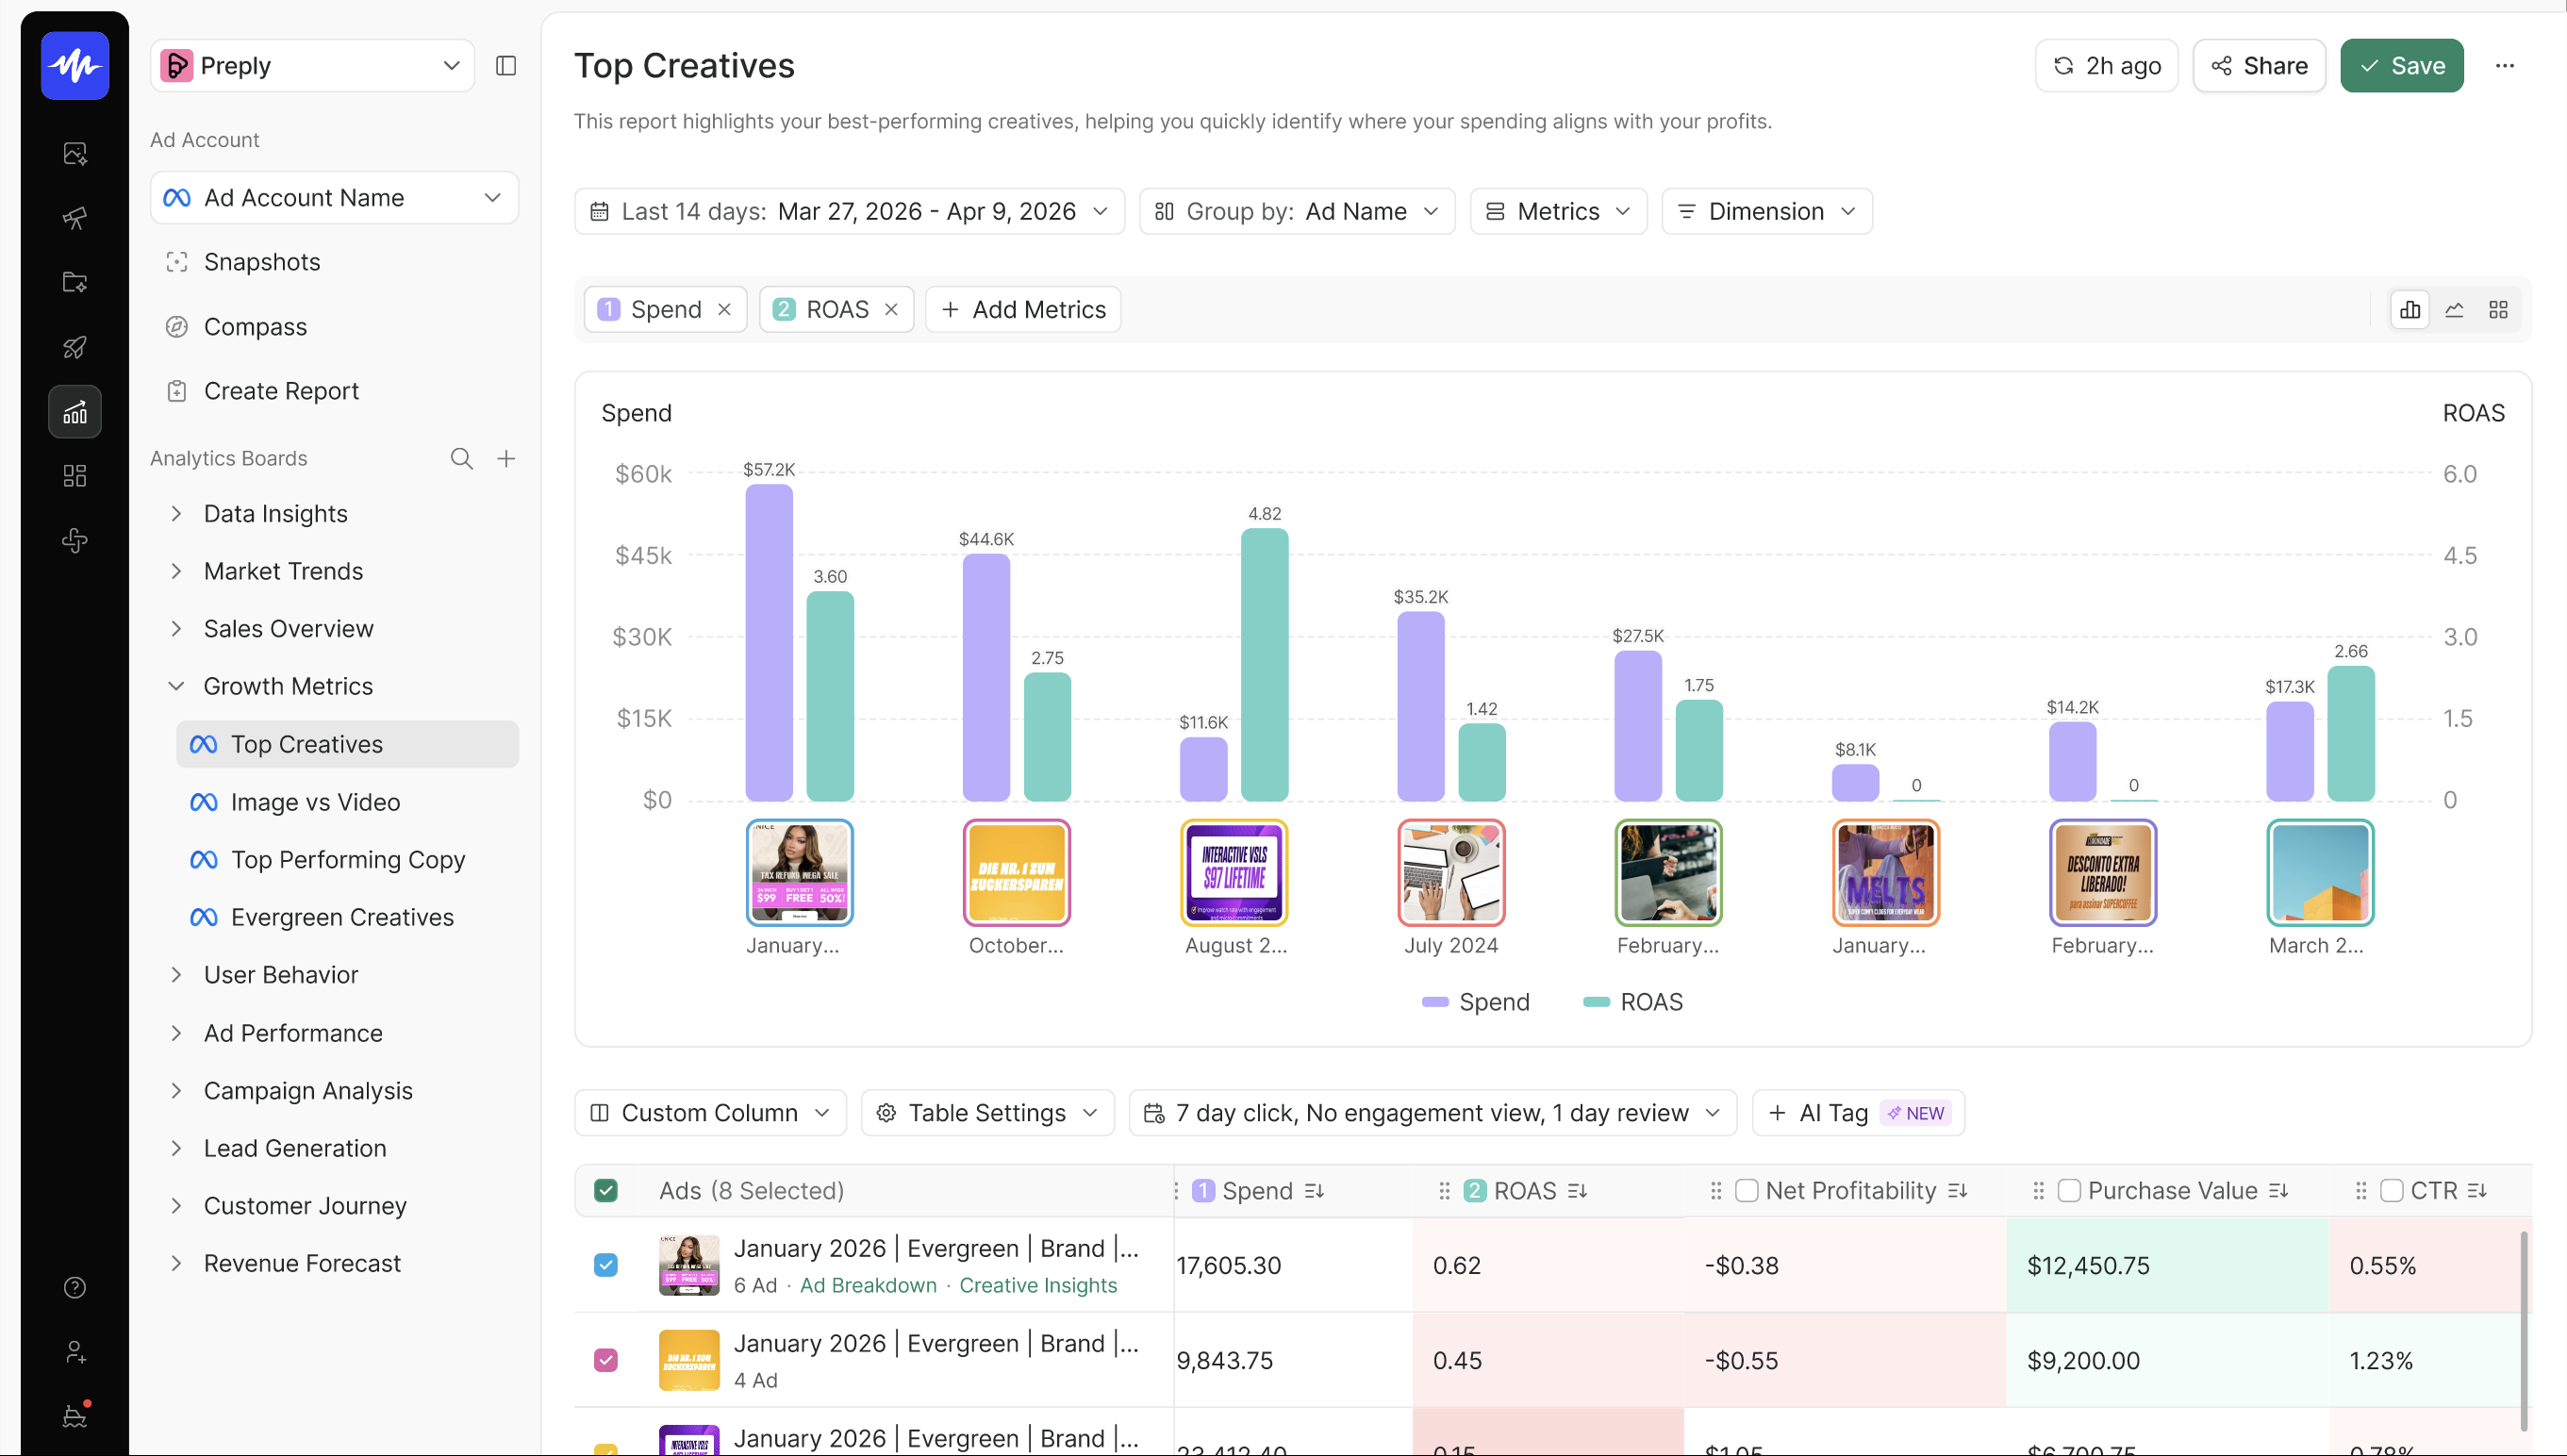Check the Purchase Value column checkbox
2567x1456 pixels.
pos(2069,1190)
